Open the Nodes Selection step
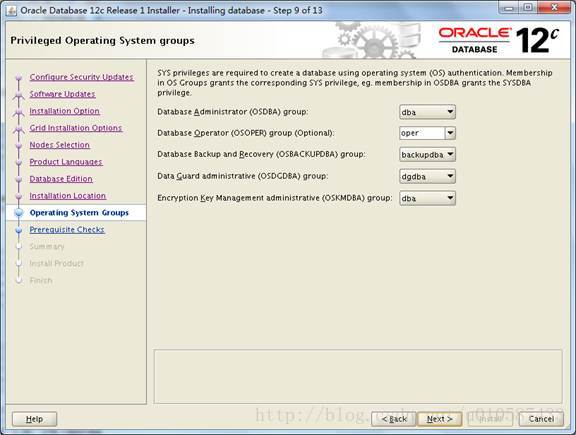The width and height of the screenshot is (576, 435). (x=60, y=145)
